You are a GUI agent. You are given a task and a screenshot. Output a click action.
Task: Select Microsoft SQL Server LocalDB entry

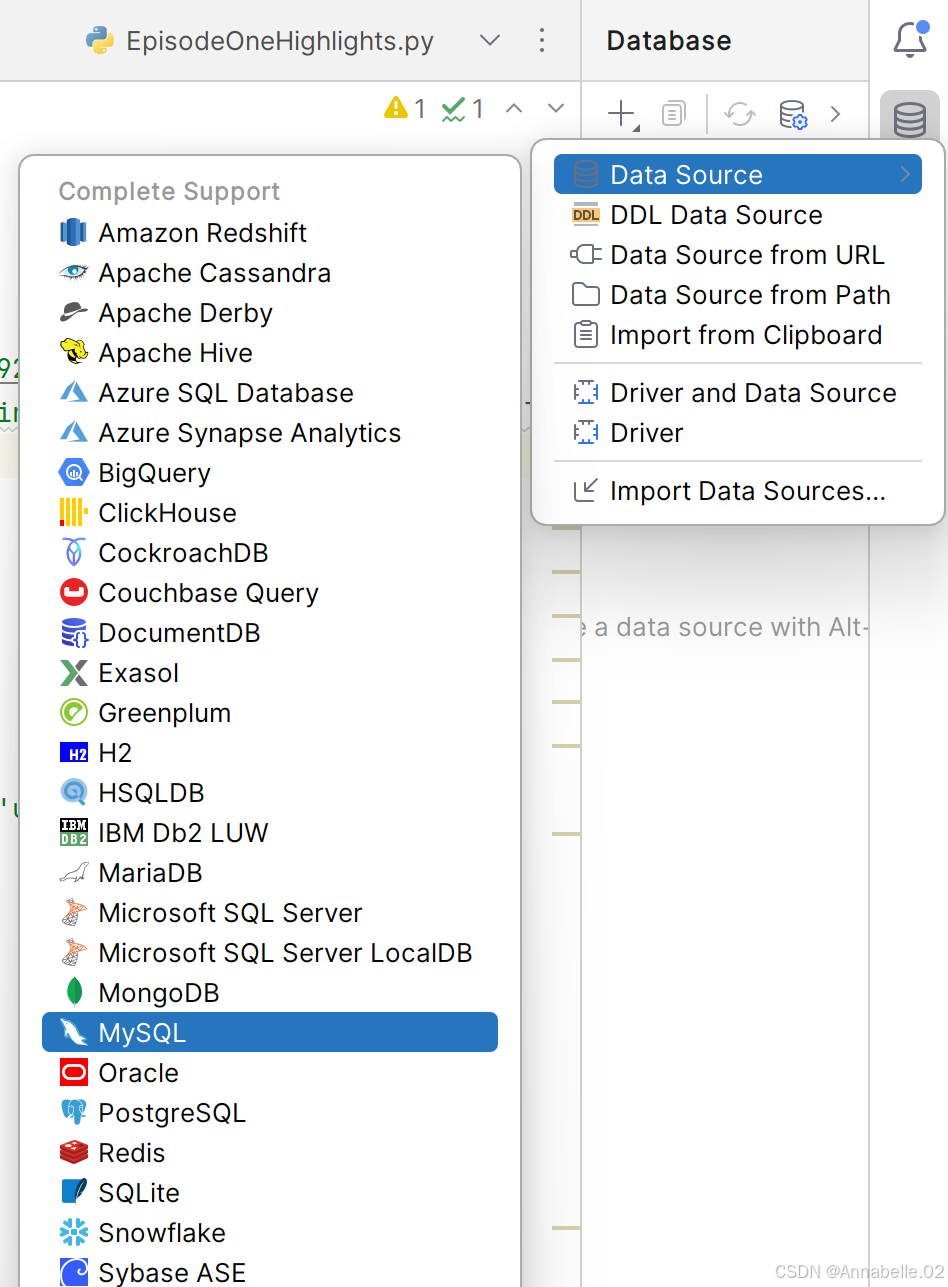click(270, 953)
